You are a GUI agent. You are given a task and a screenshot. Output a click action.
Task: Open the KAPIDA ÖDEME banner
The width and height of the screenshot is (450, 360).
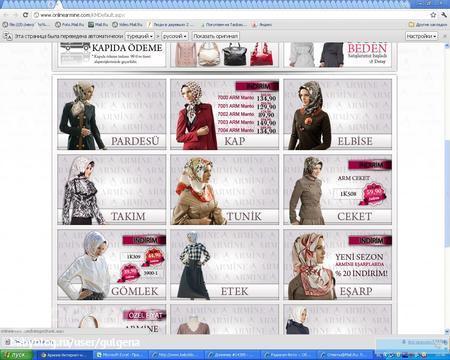pyautogui.click(x=111, y=54)
